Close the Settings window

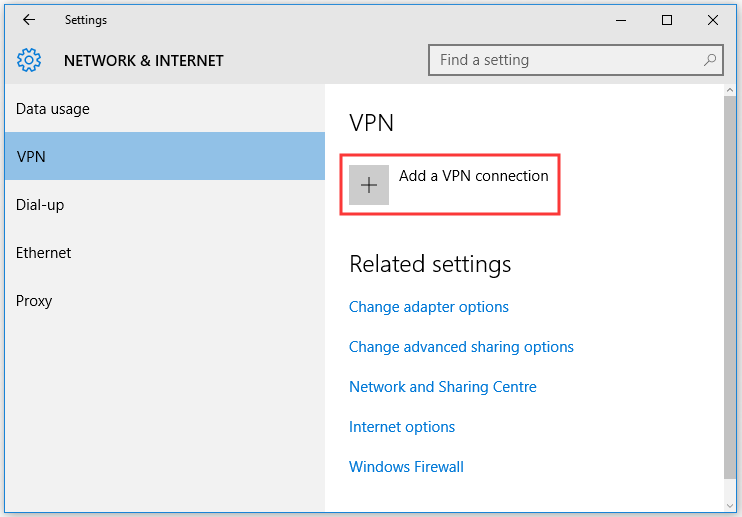(x=713, y=20)
